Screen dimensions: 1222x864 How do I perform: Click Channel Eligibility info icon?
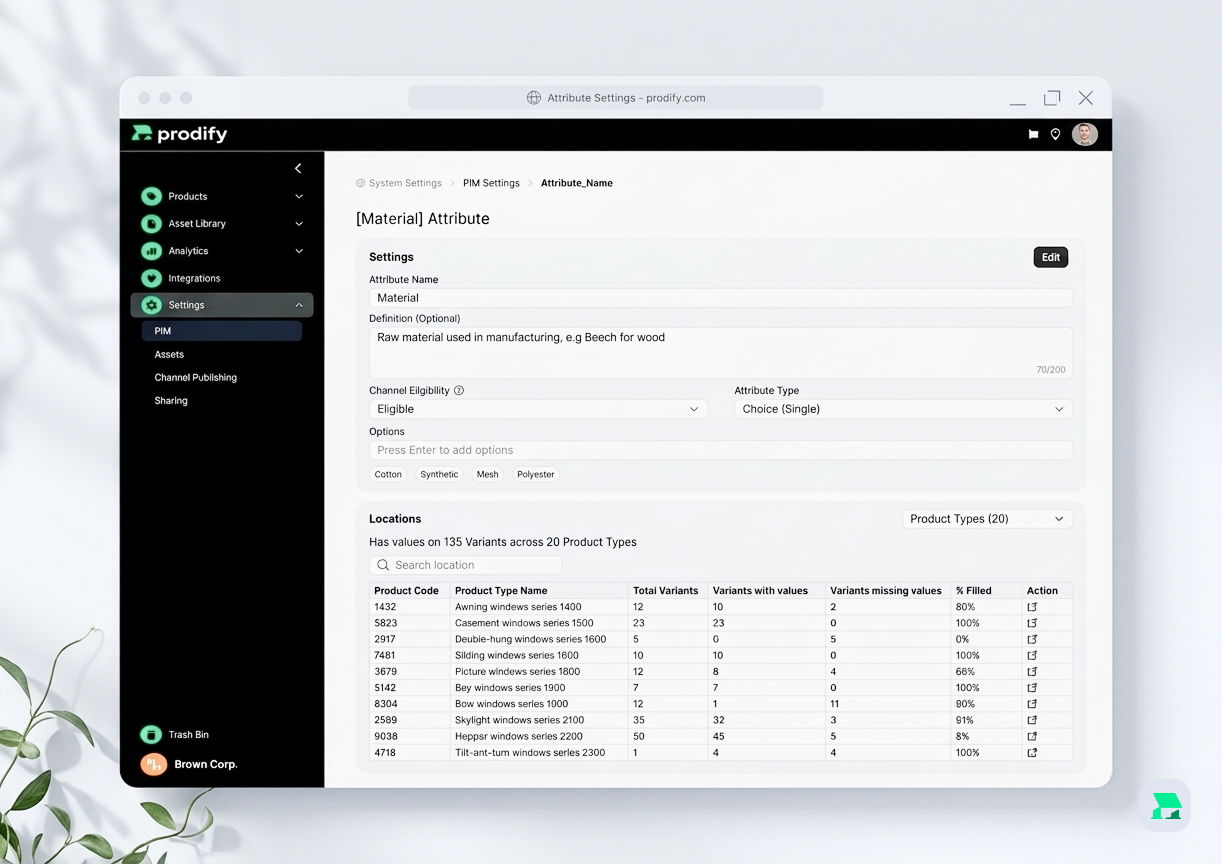(x=459, y=391)
